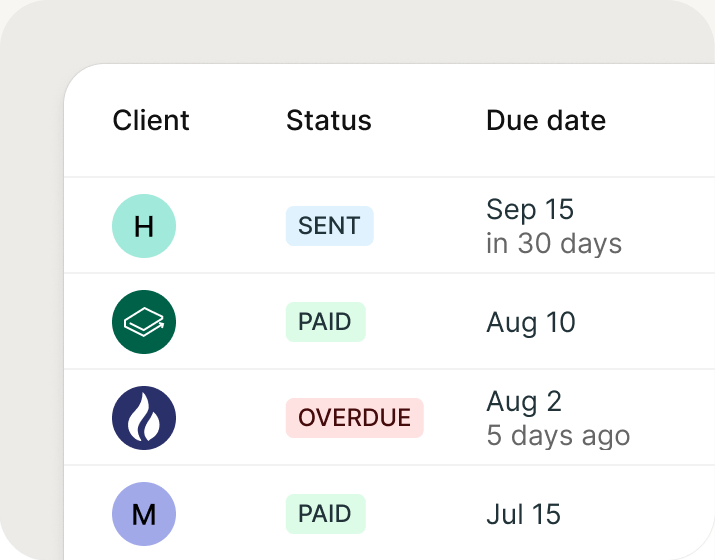Open the sent invoice row for client H
715x560 pixels.
coord(389,226)
